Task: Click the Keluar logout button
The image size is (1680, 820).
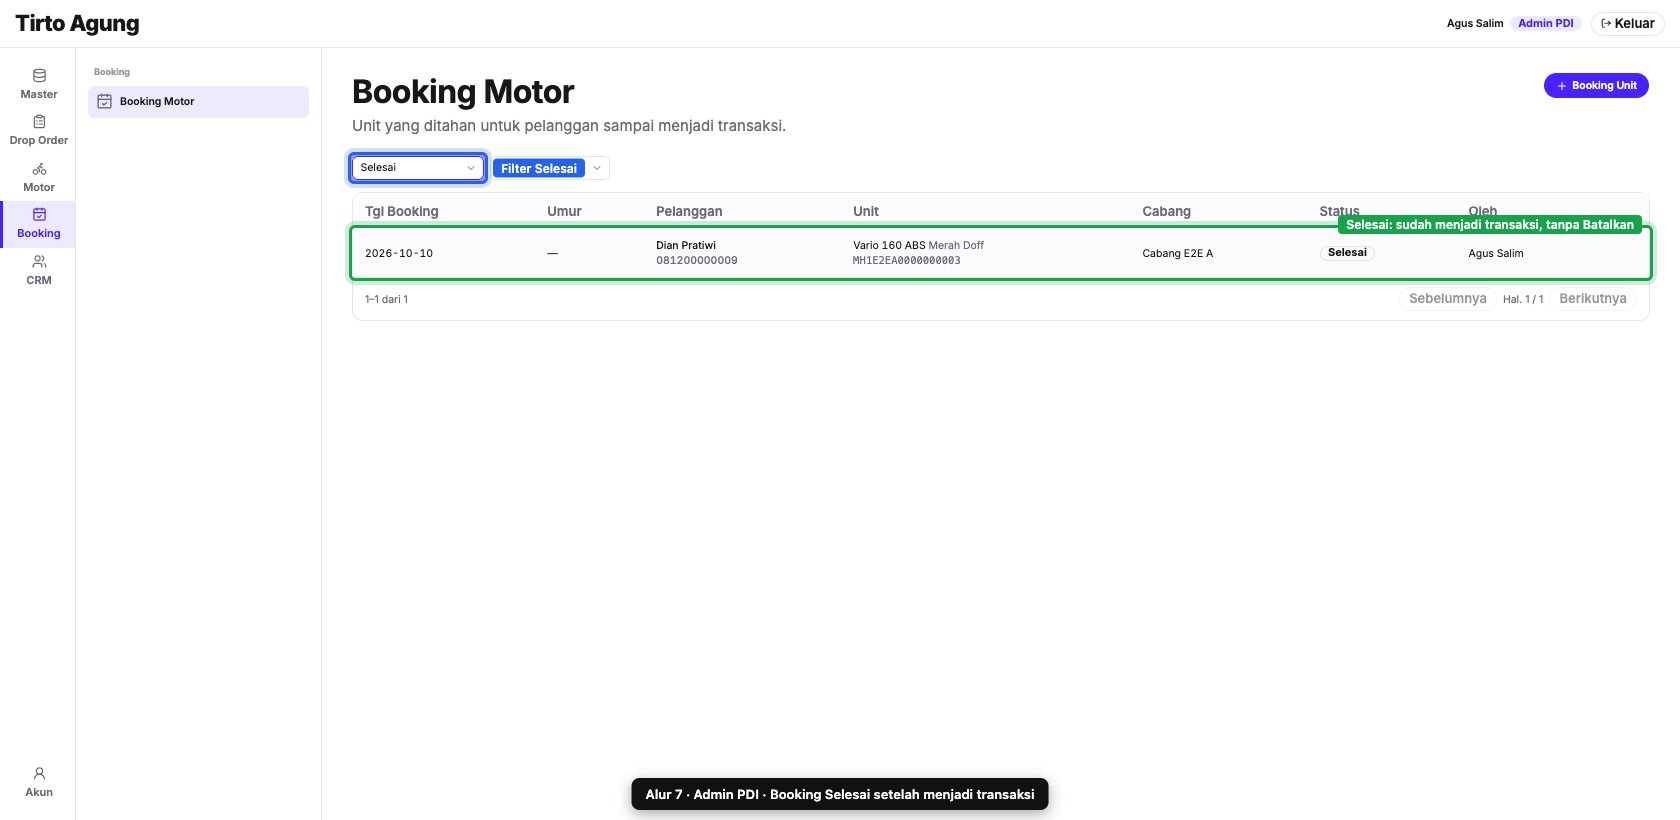Action: coord(1627,23)
